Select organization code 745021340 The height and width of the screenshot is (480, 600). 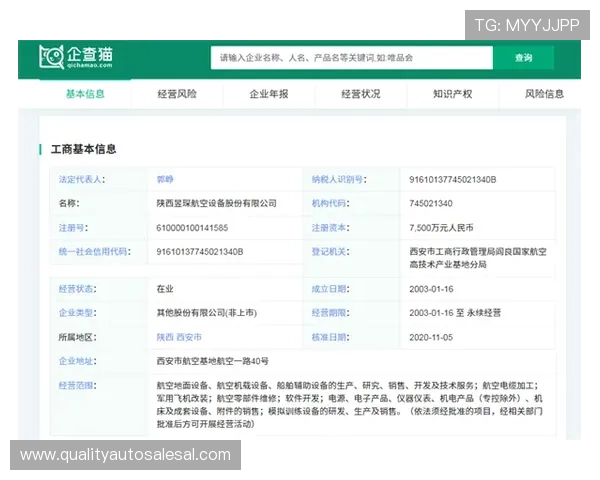(431, 203)
